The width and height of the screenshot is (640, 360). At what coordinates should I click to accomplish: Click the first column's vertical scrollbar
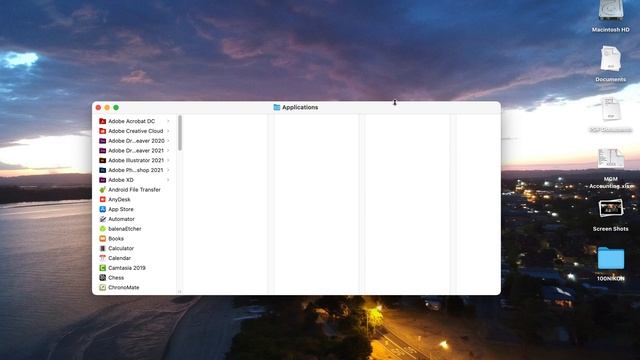(x=180, y=133)
